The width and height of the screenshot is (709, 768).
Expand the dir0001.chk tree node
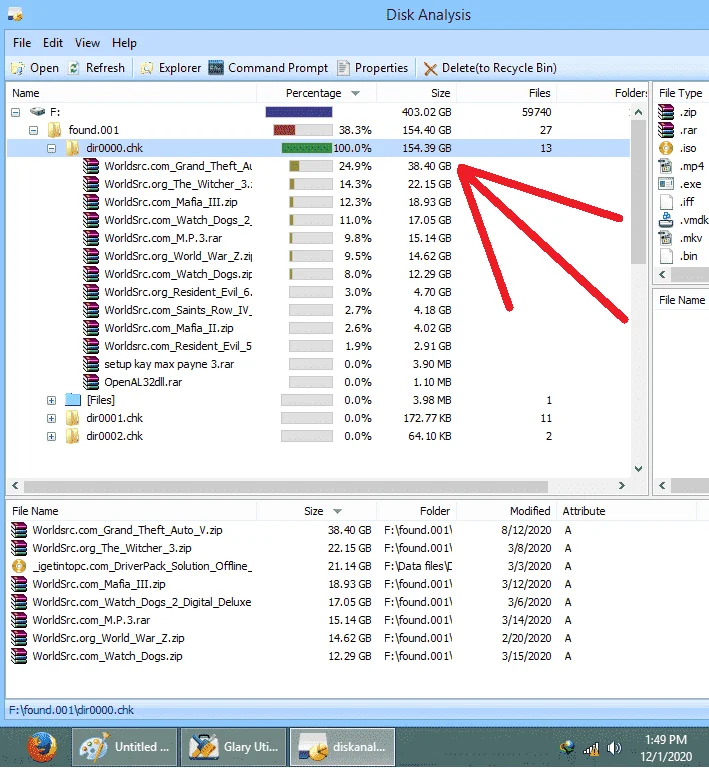(51, 418)
